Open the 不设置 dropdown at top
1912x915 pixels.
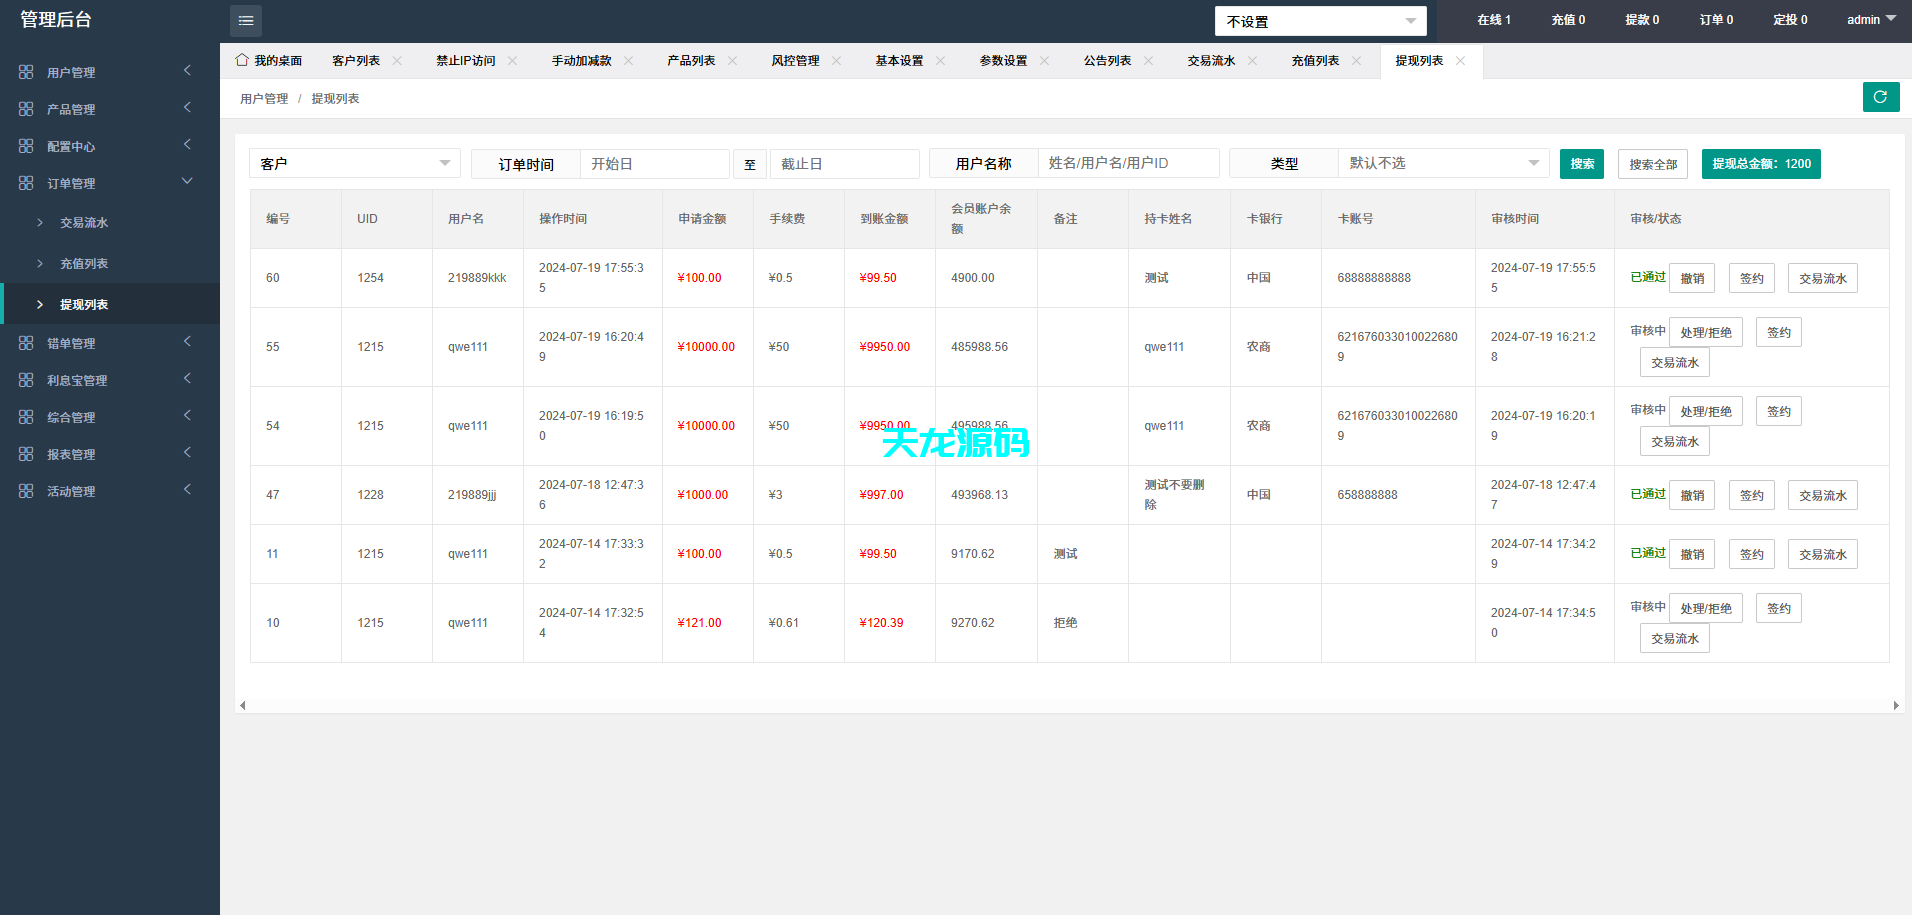1320,20
